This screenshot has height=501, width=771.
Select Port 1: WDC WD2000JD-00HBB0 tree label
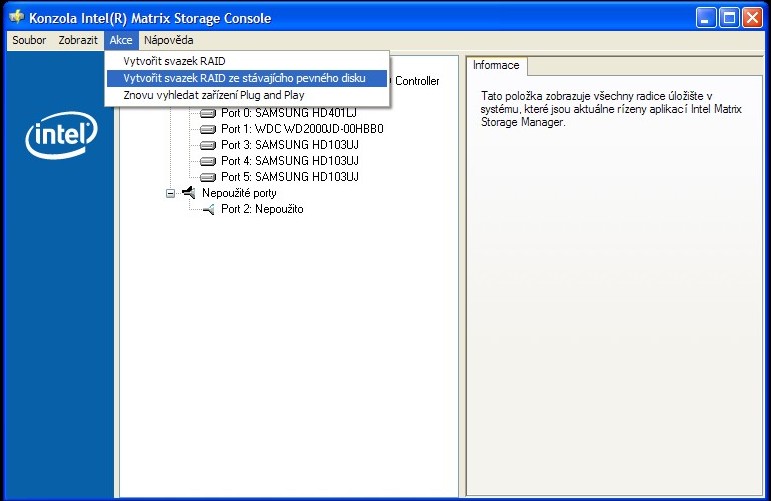coord(302,129)
